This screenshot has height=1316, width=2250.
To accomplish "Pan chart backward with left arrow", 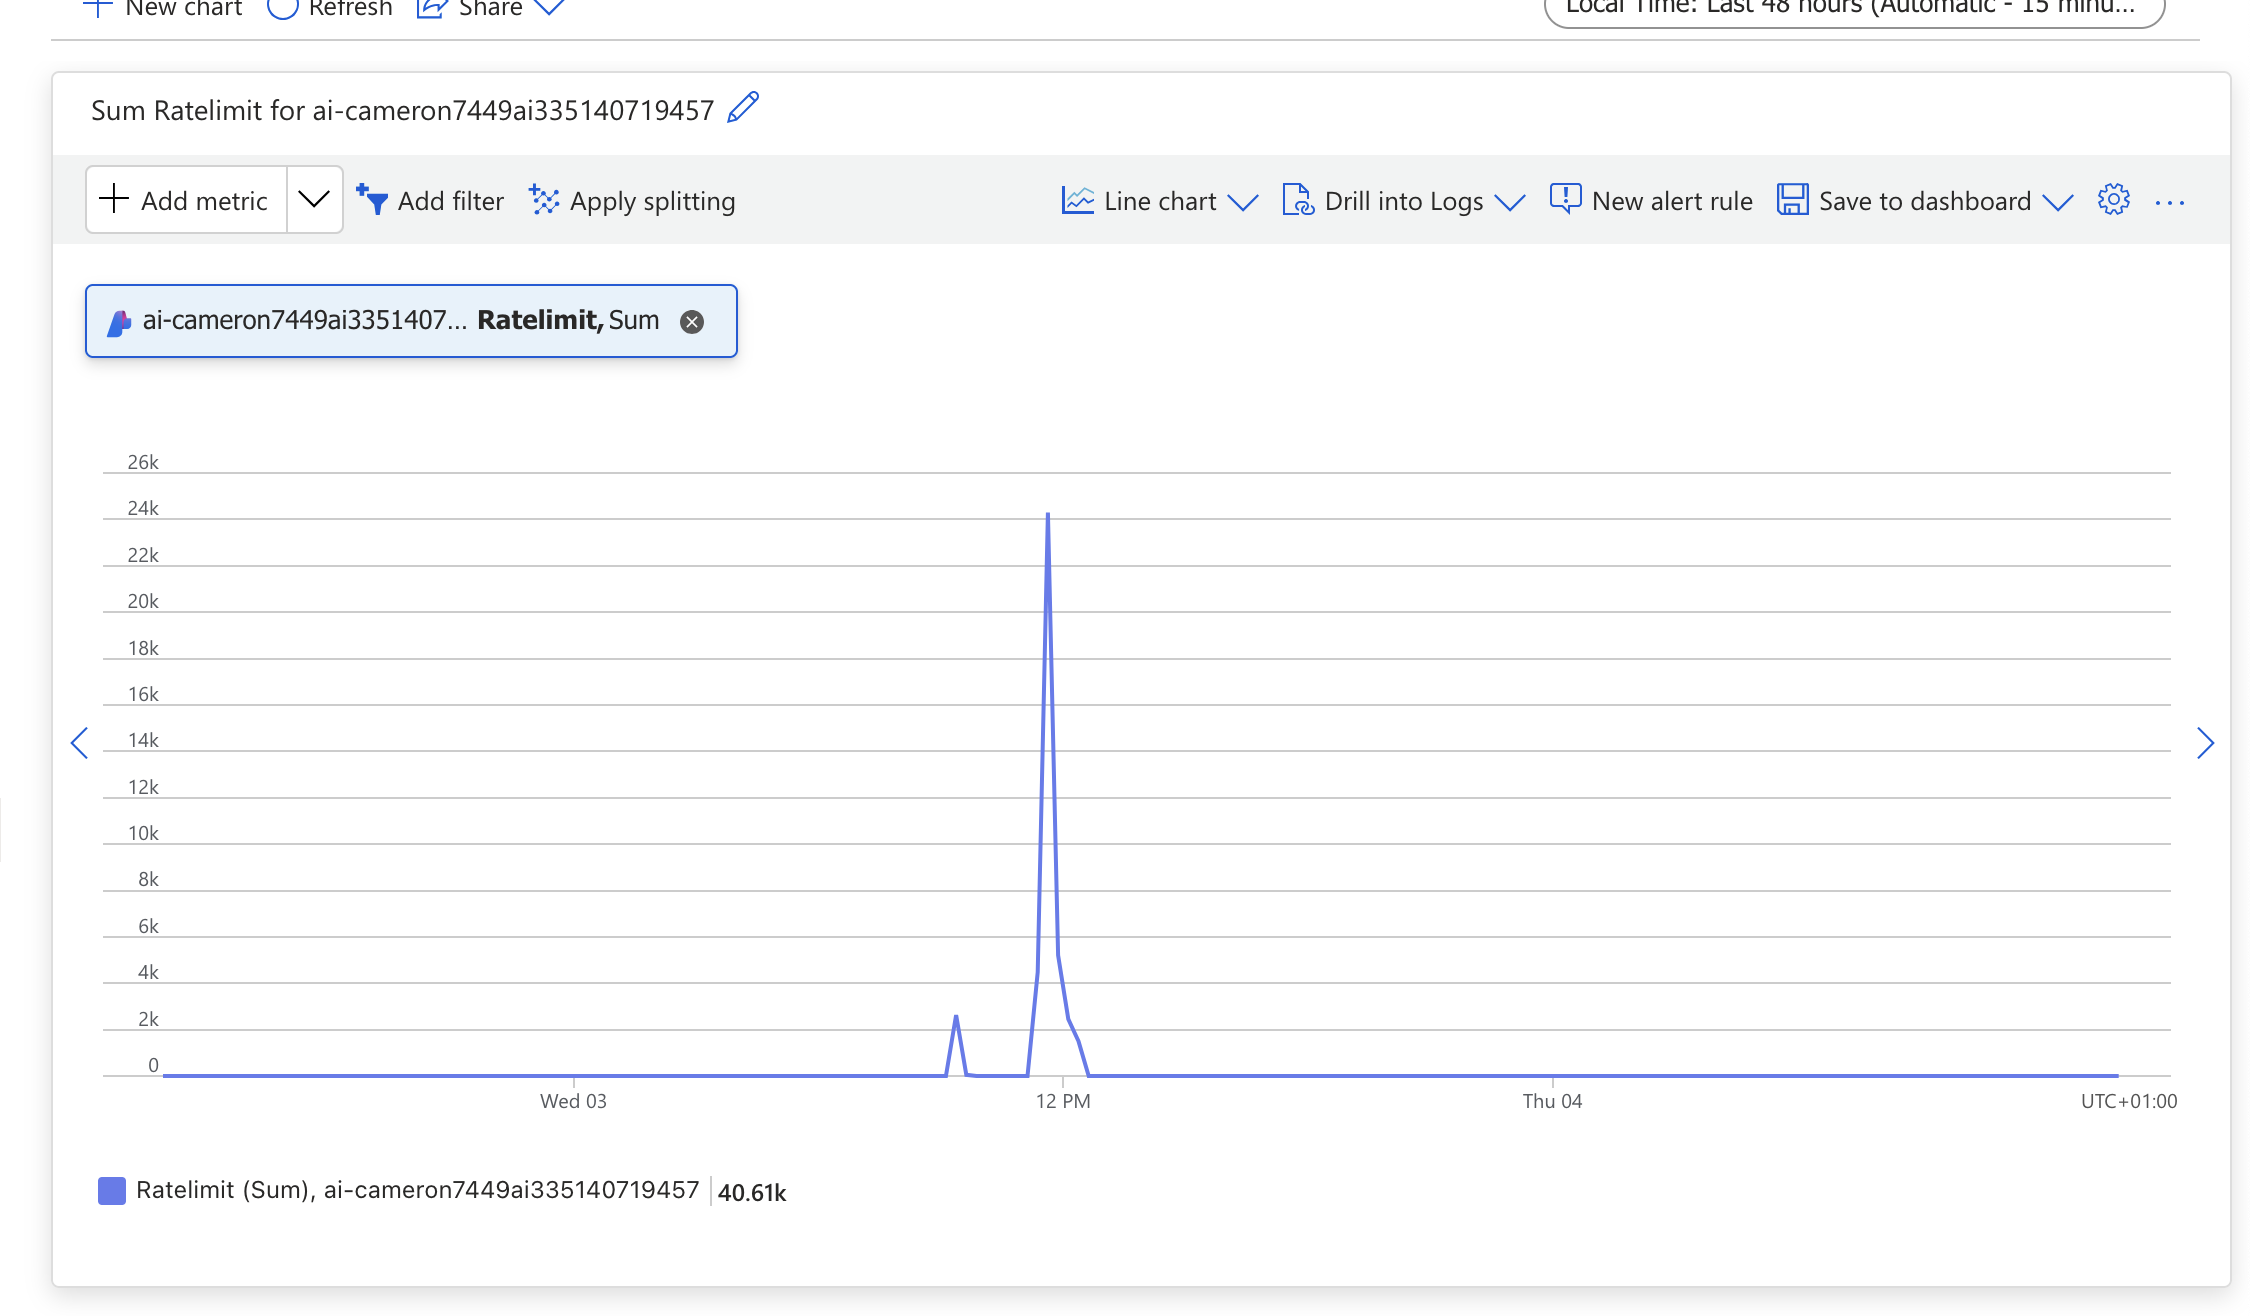I will click(x=80, y=743).
